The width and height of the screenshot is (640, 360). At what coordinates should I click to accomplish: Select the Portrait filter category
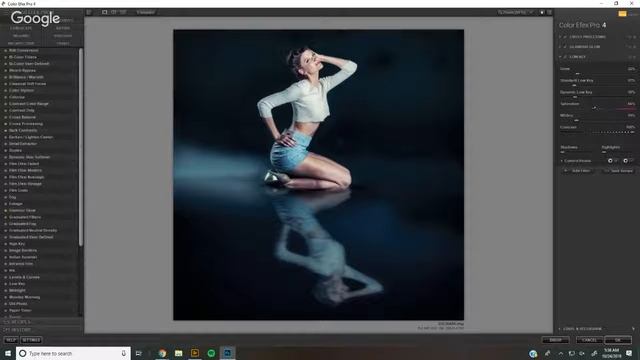coord(63,36)
